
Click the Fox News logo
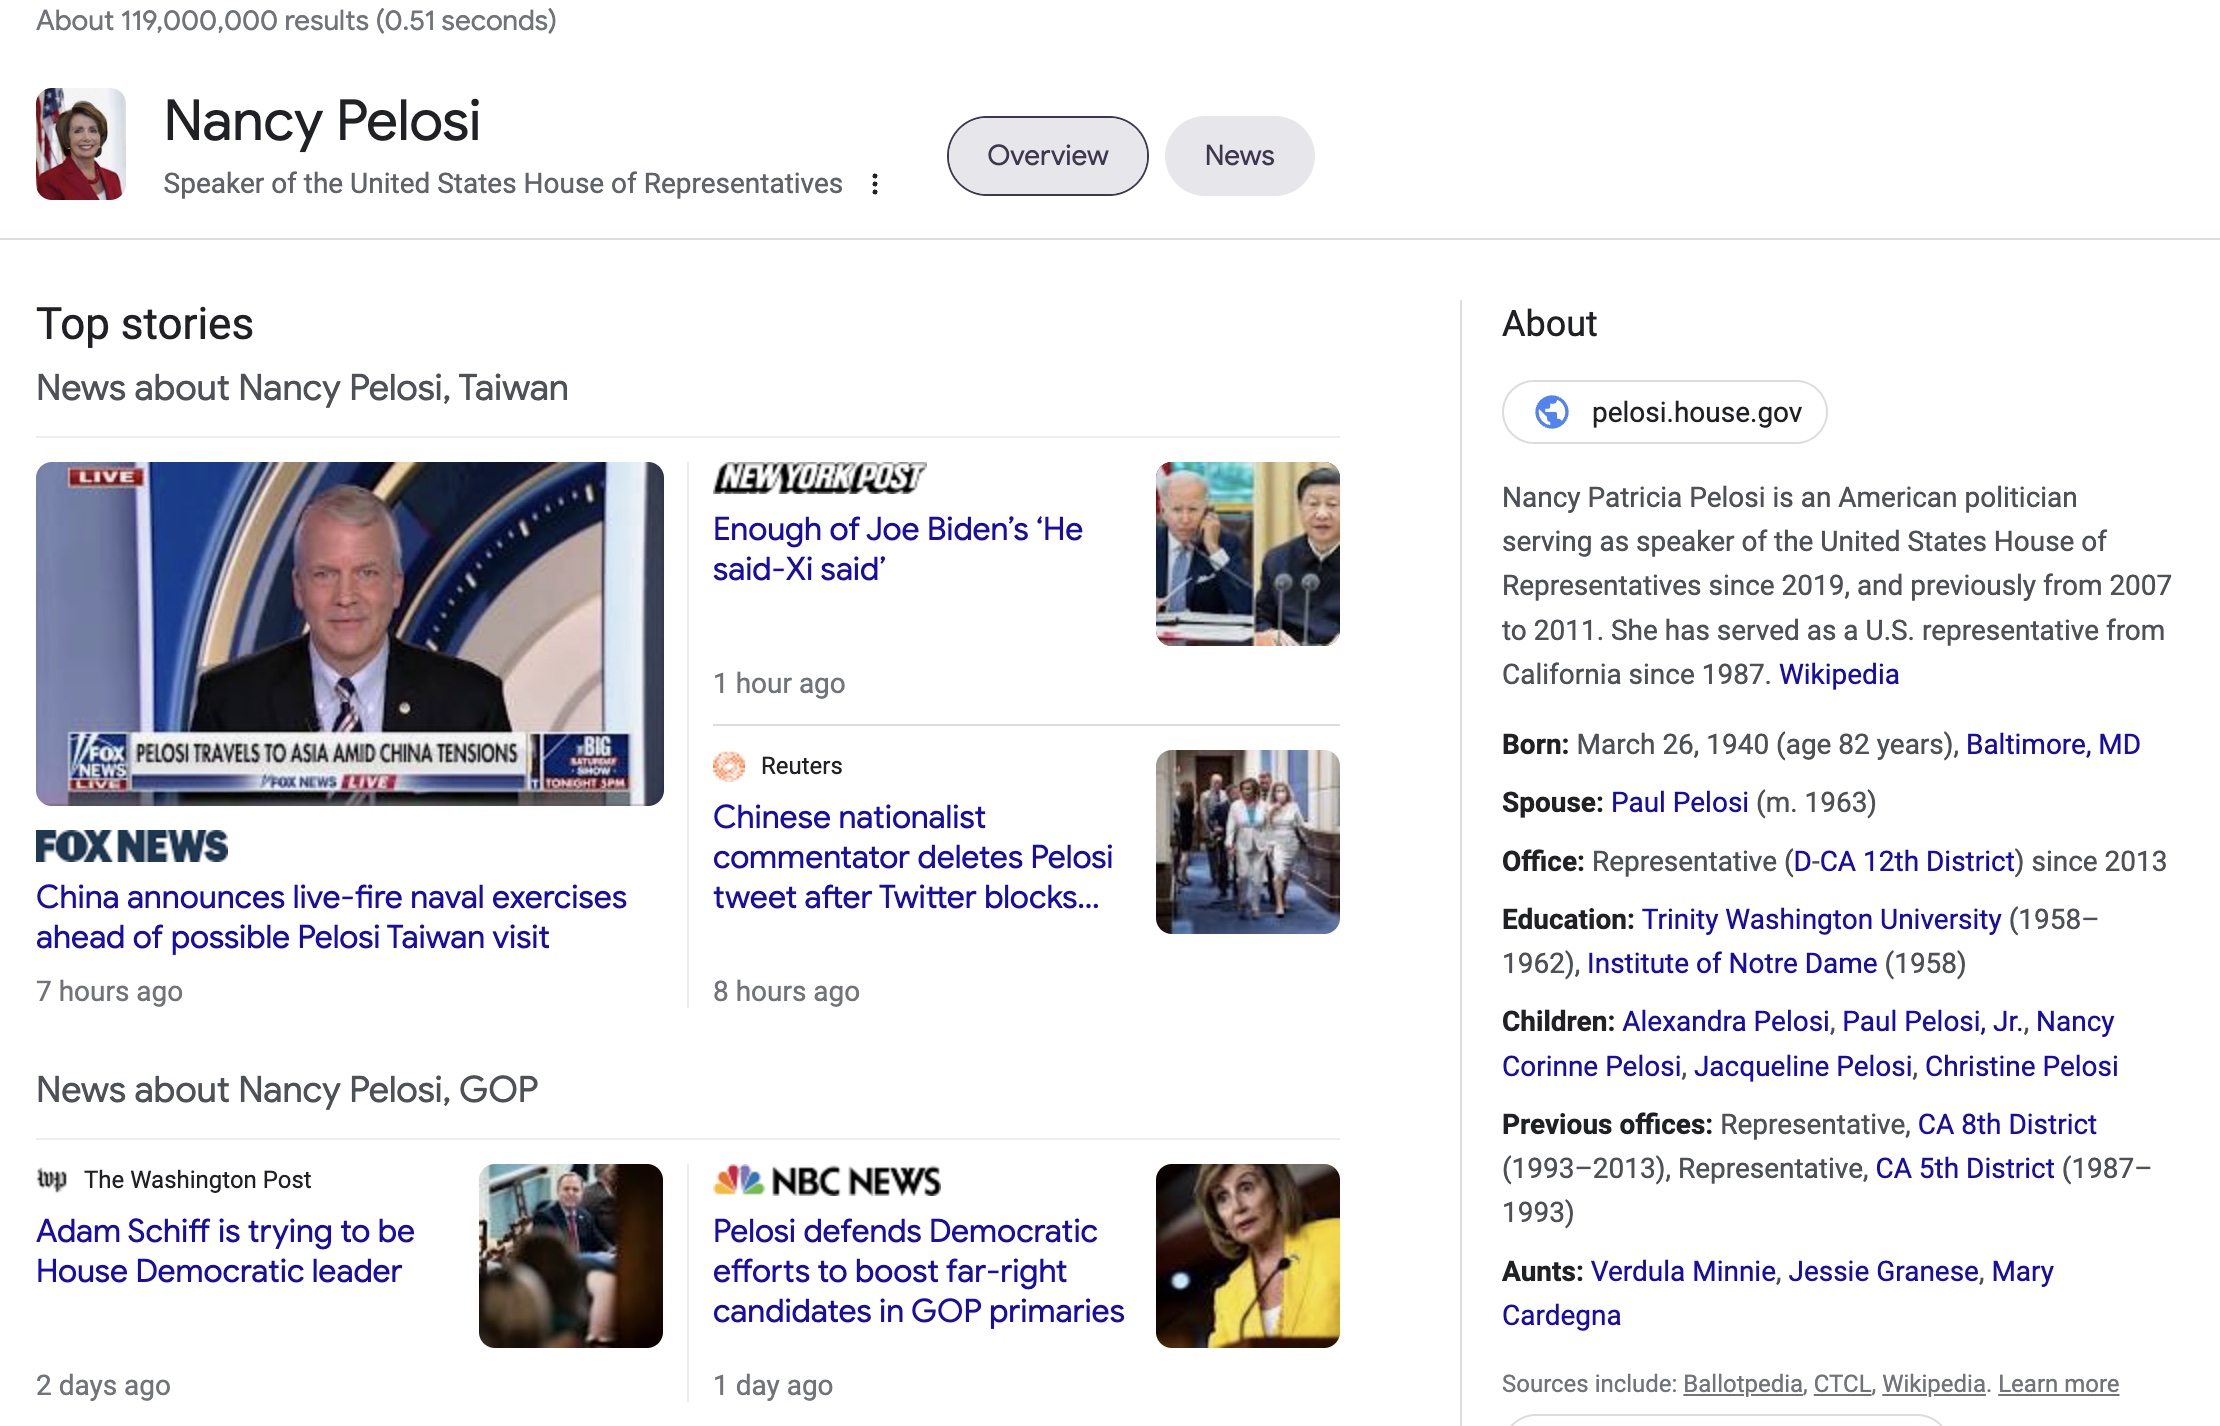click(x=132, y=846)
